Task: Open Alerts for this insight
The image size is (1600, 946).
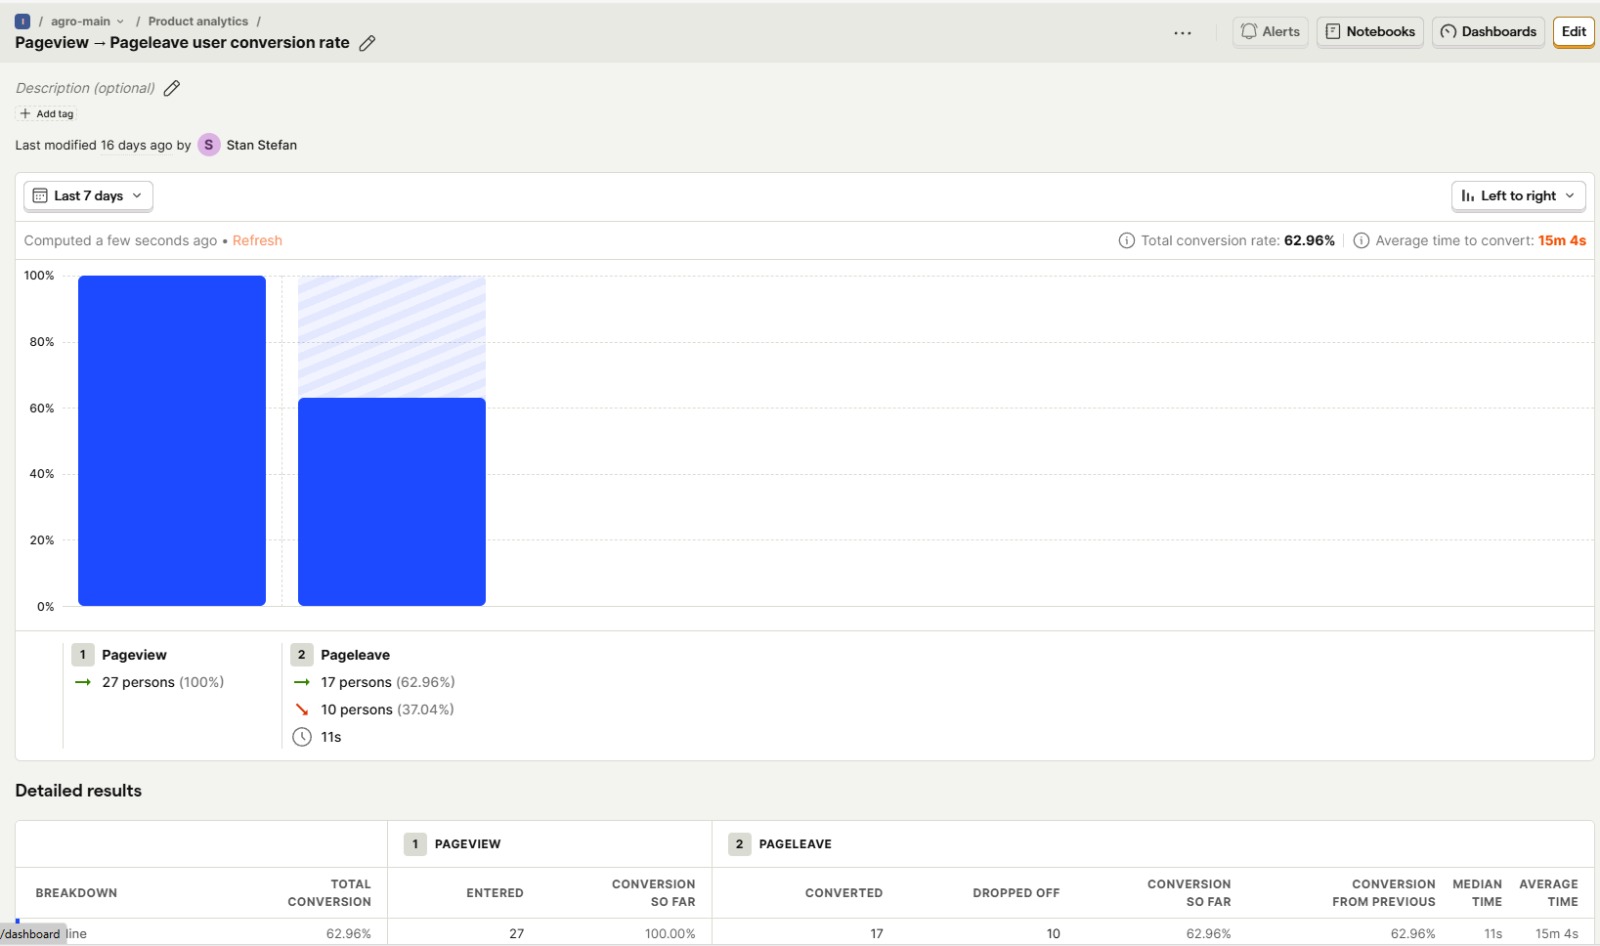Action: click(1270, 32)
